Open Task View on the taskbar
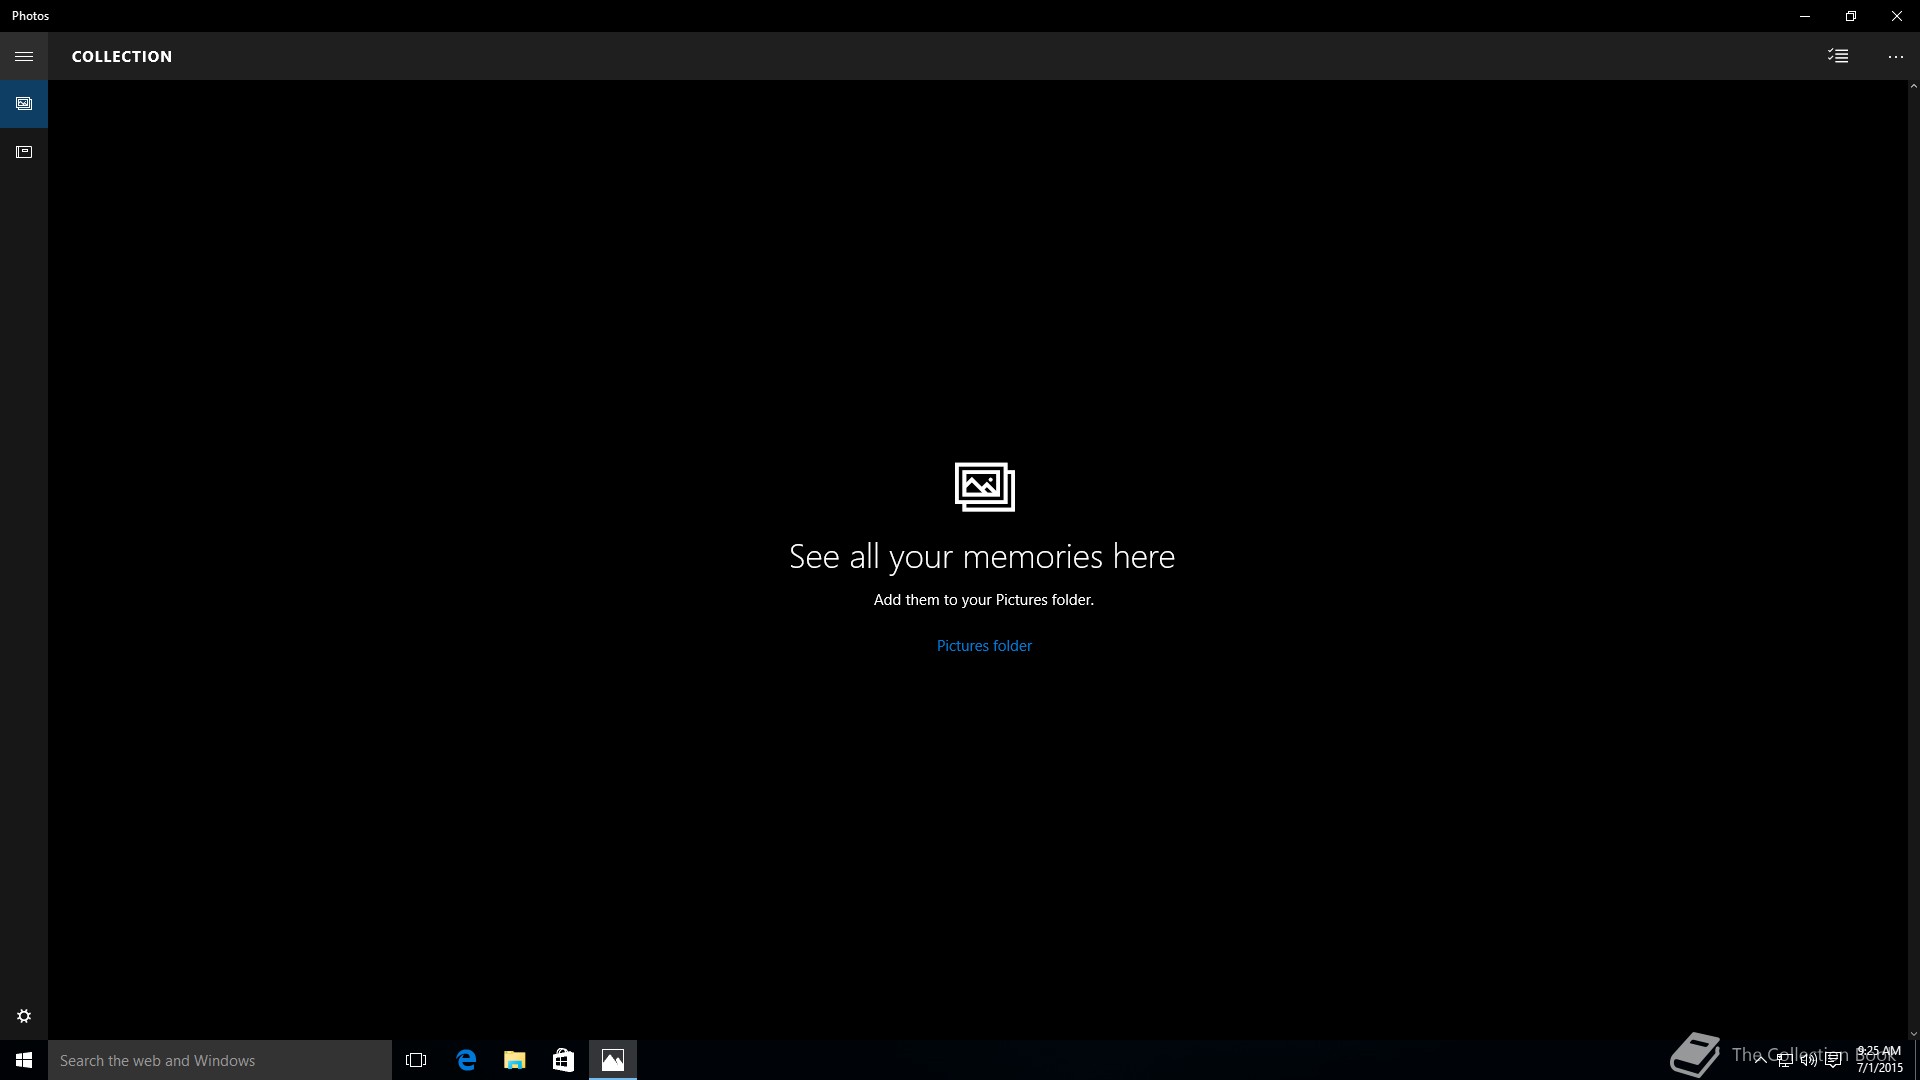1920x1080 pixels. coord(416,1060)
